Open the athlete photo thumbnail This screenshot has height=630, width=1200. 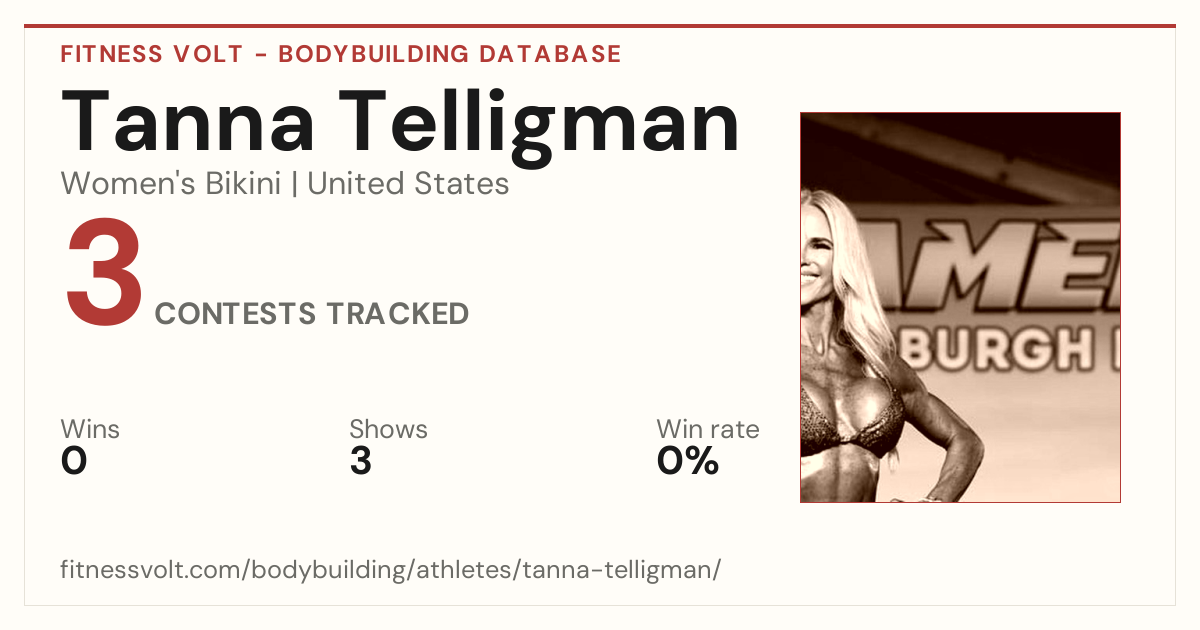tap(960, 307)
